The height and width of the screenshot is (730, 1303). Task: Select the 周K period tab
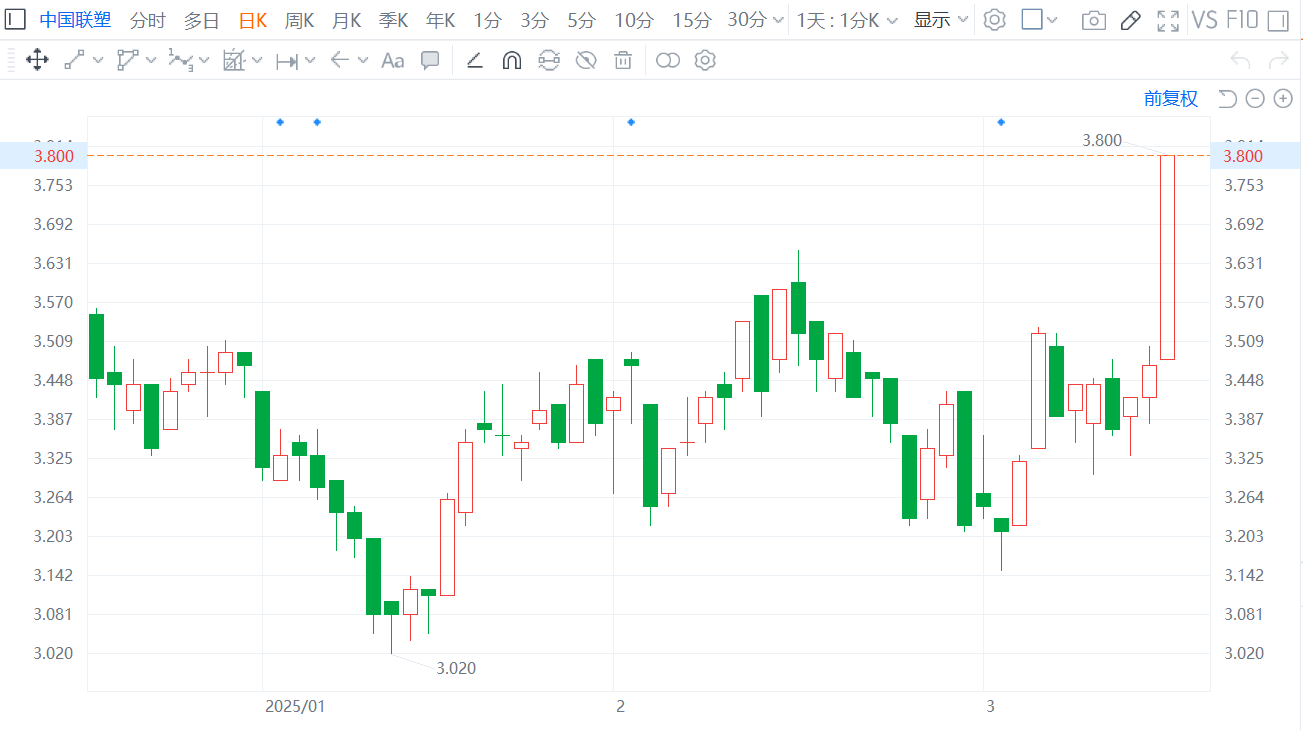tap(299, 20)
